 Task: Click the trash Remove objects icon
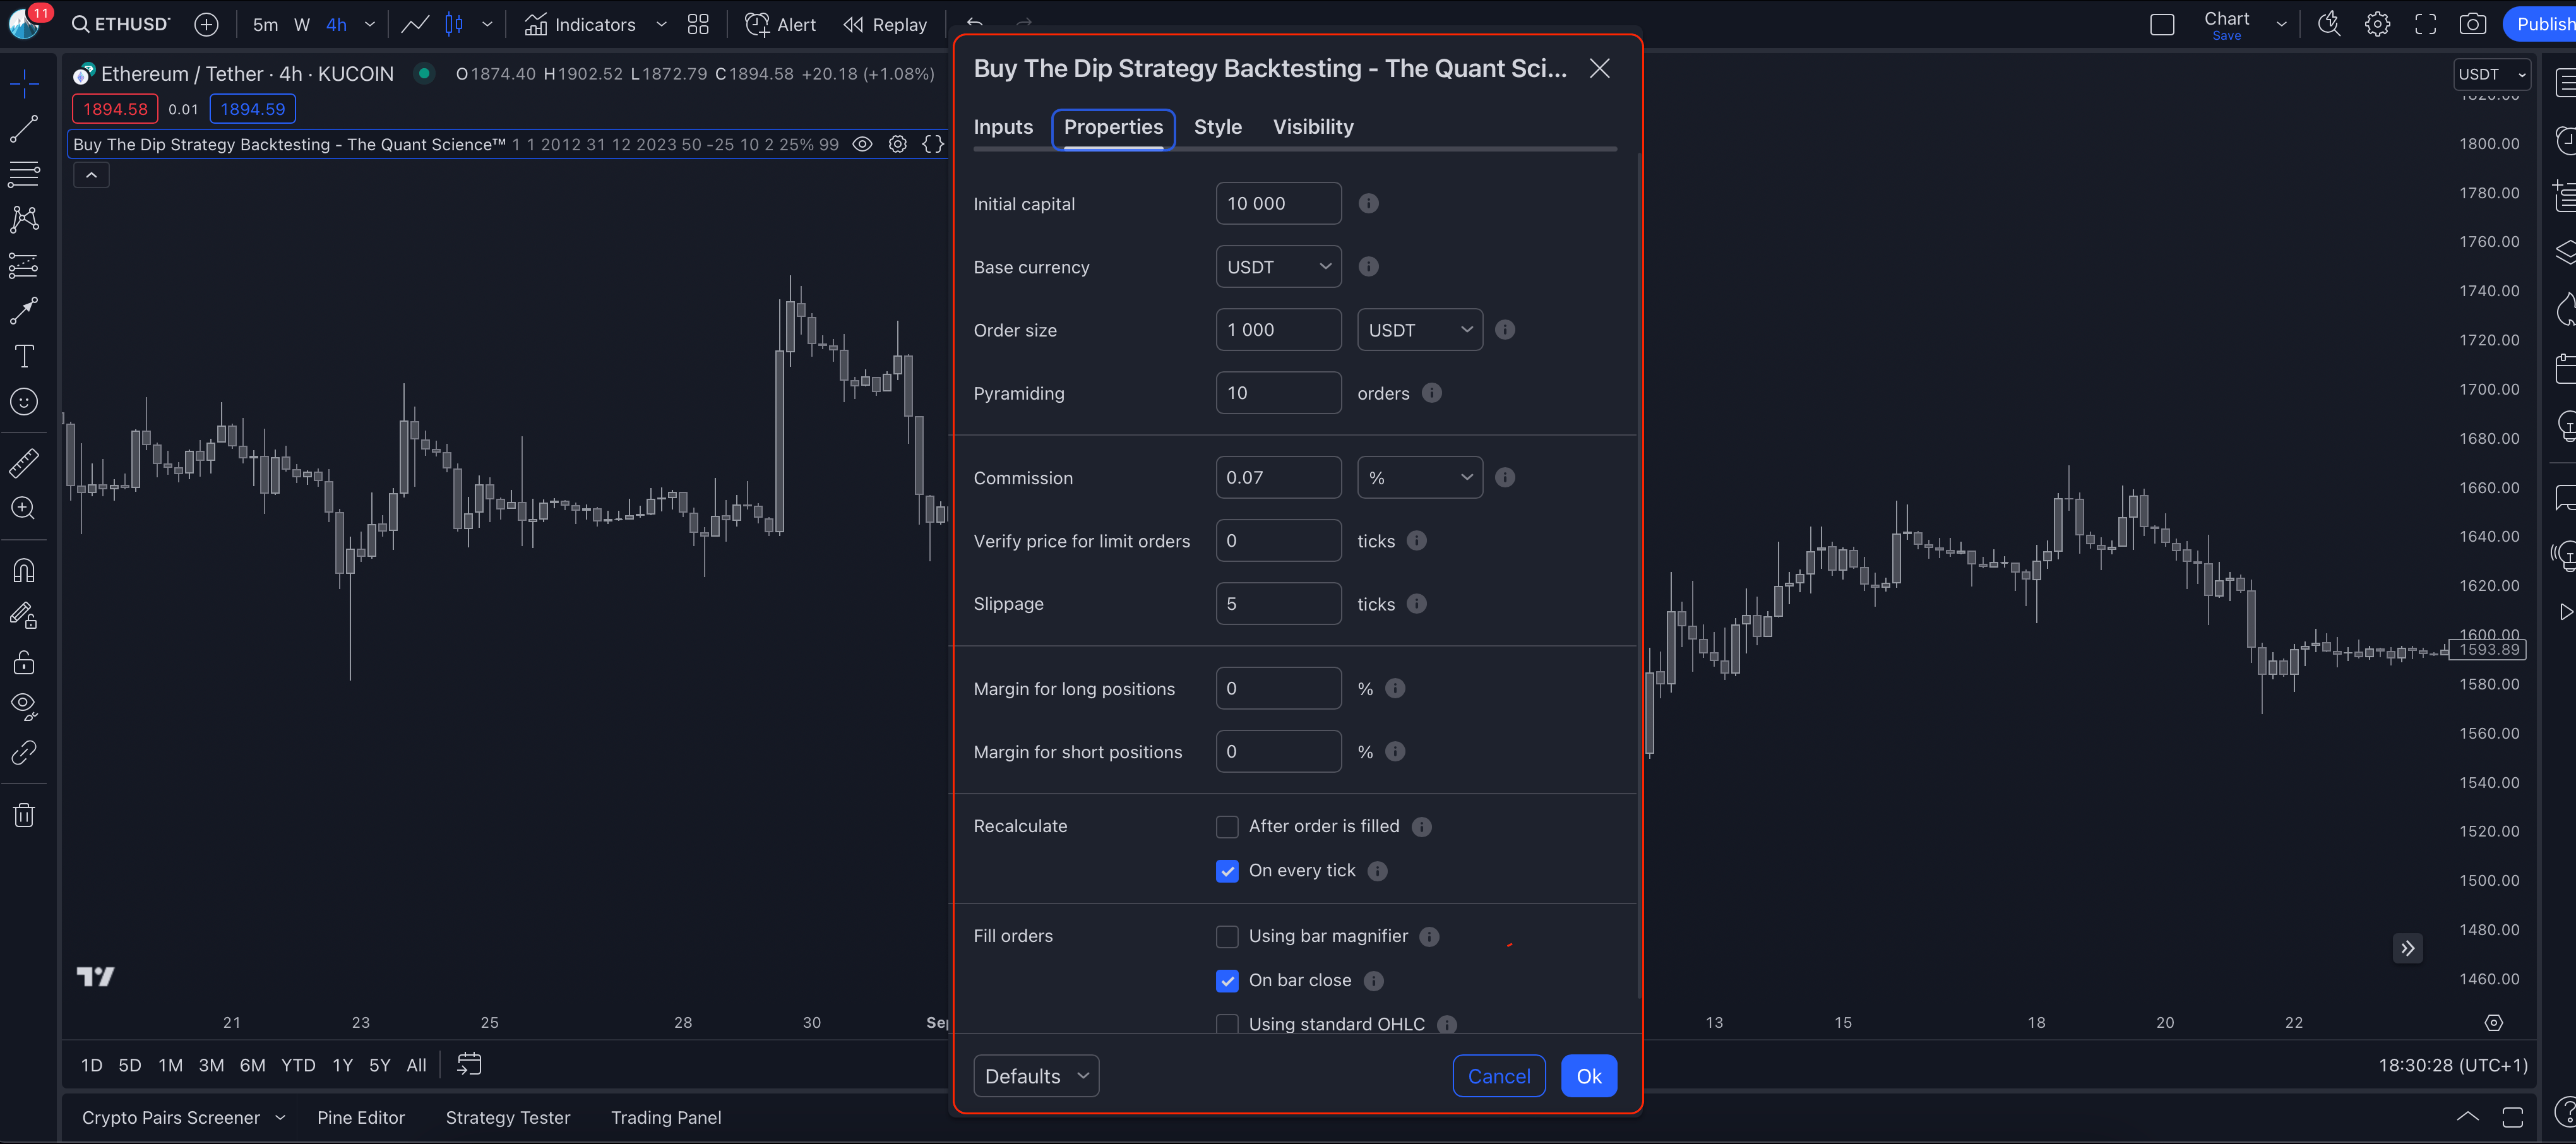click(24, 816)
